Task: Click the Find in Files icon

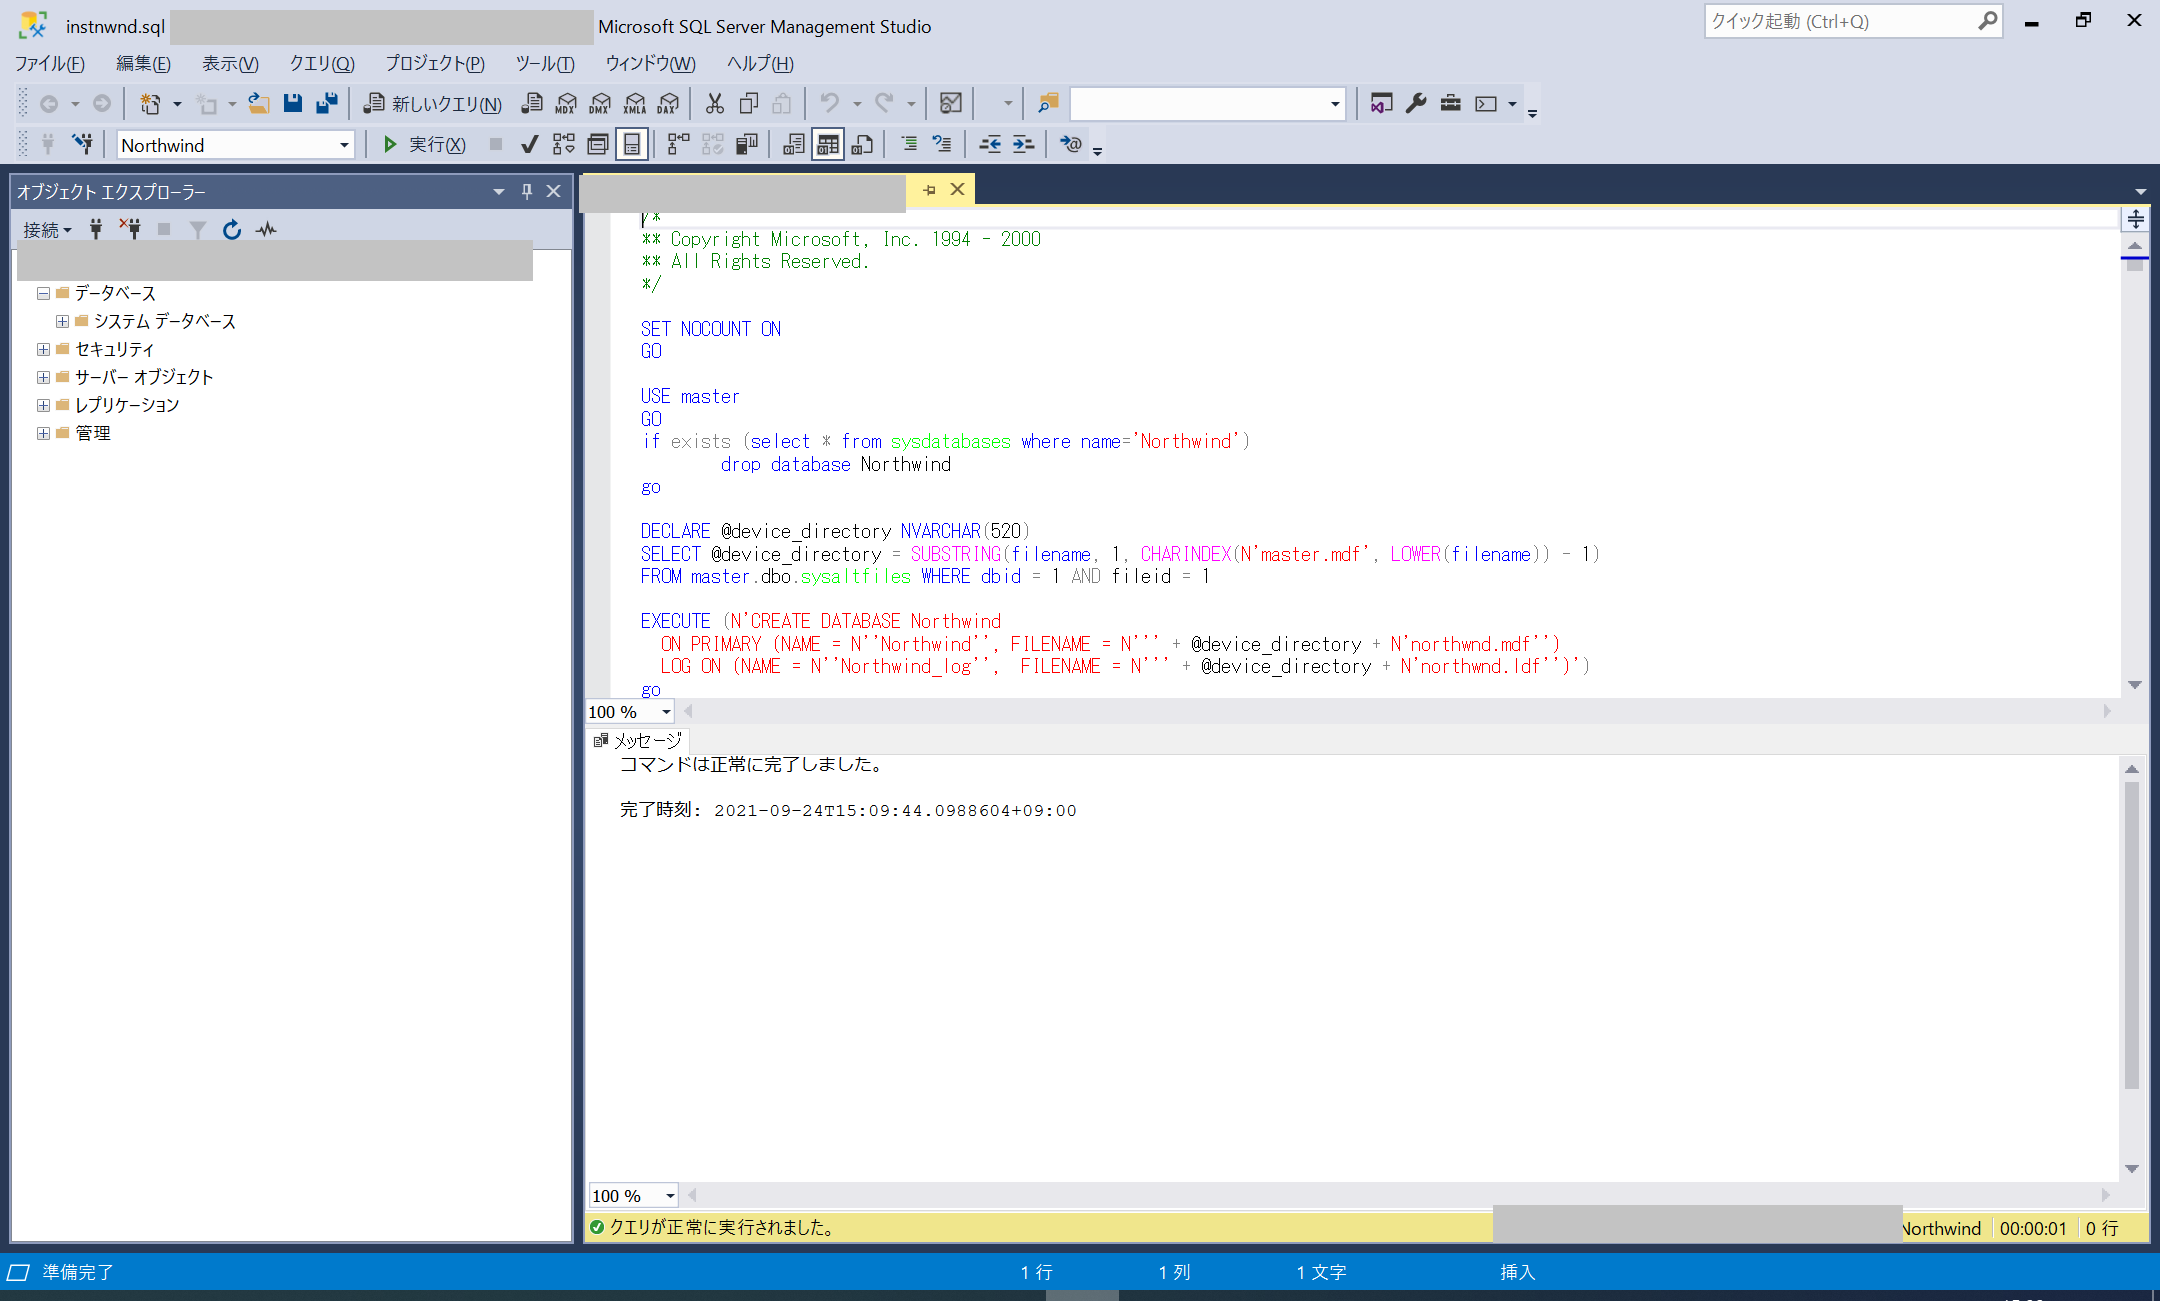Action: click(x=1048, y=103)
